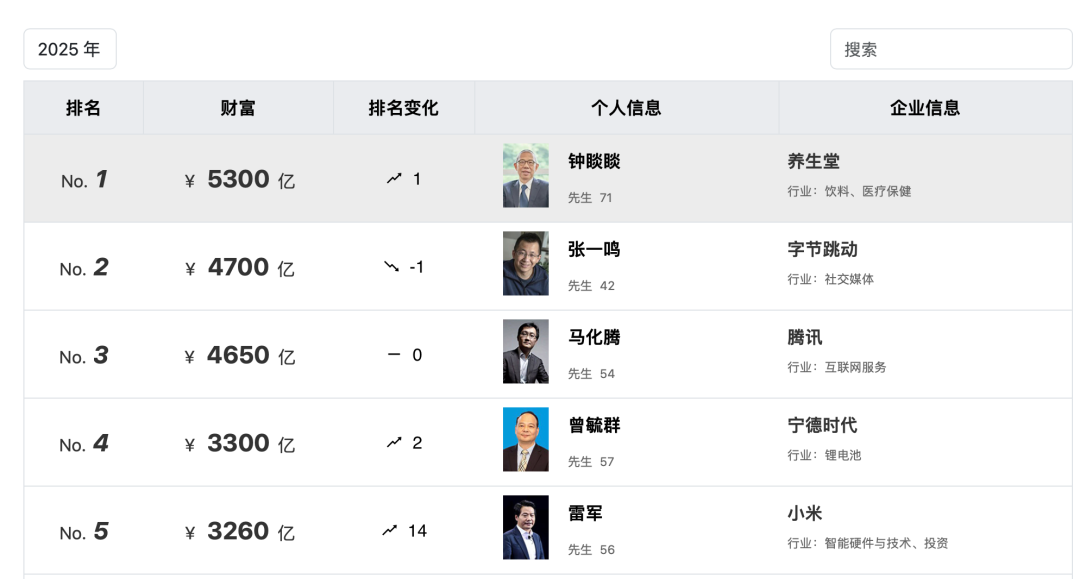Click the 个人信息 column header

click(x=626, y=108)
